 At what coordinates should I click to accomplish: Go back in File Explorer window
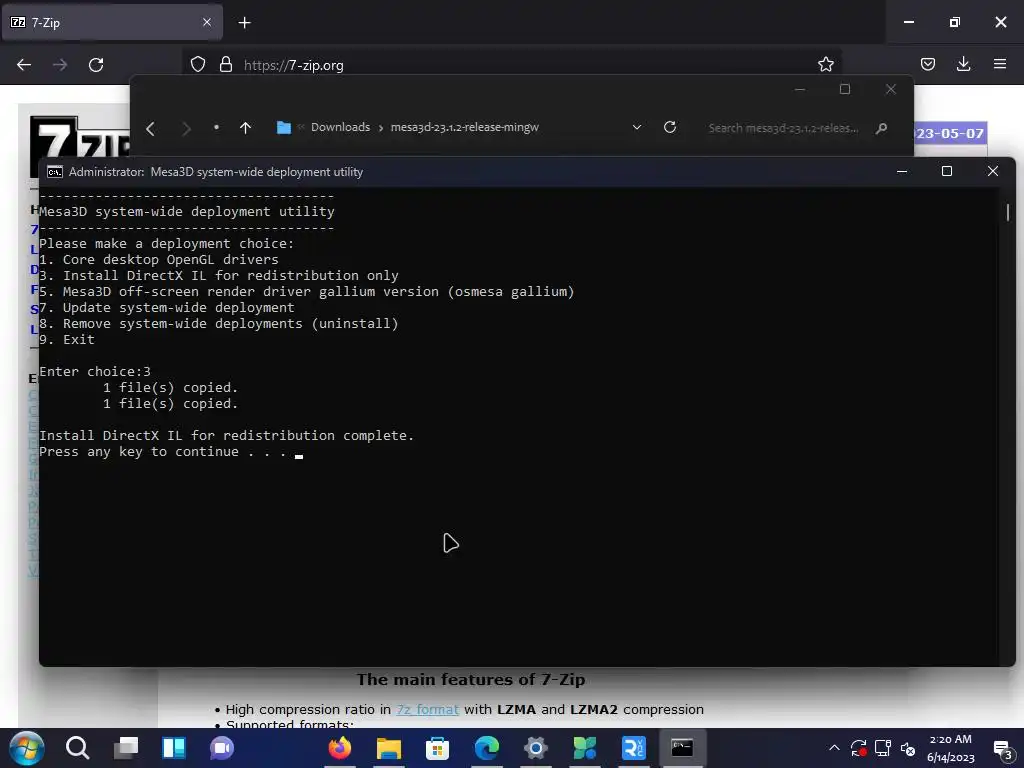pyautogui.click(x=150, y=129)
